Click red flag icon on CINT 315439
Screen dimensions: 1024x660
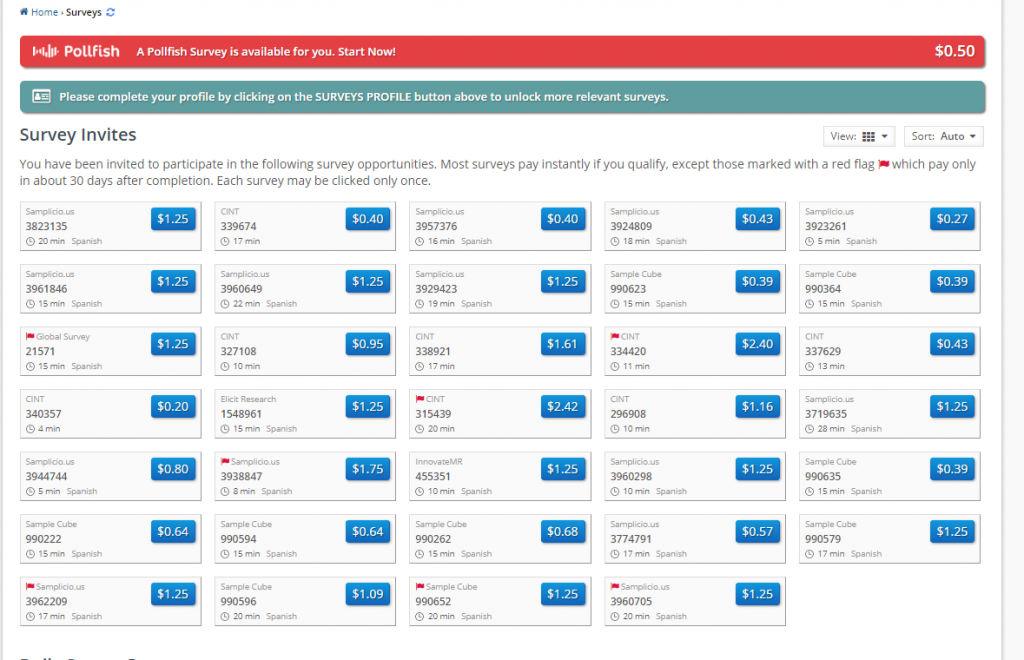420,398
